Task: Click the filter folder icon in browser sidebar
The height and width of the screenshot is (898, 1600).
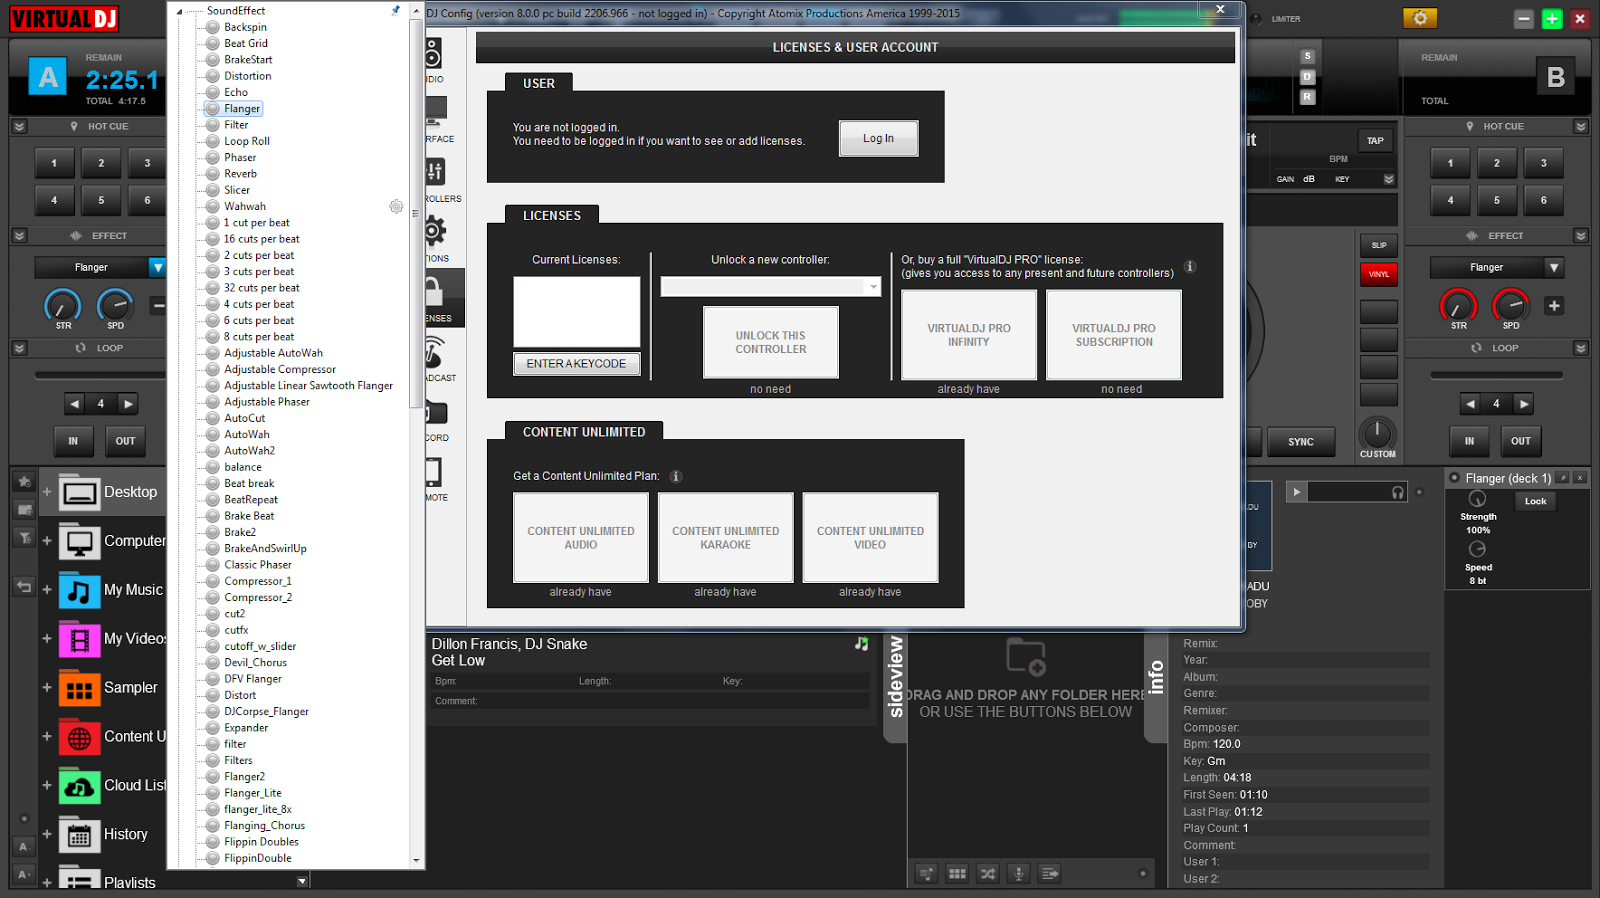Action: tap(24, 538)
